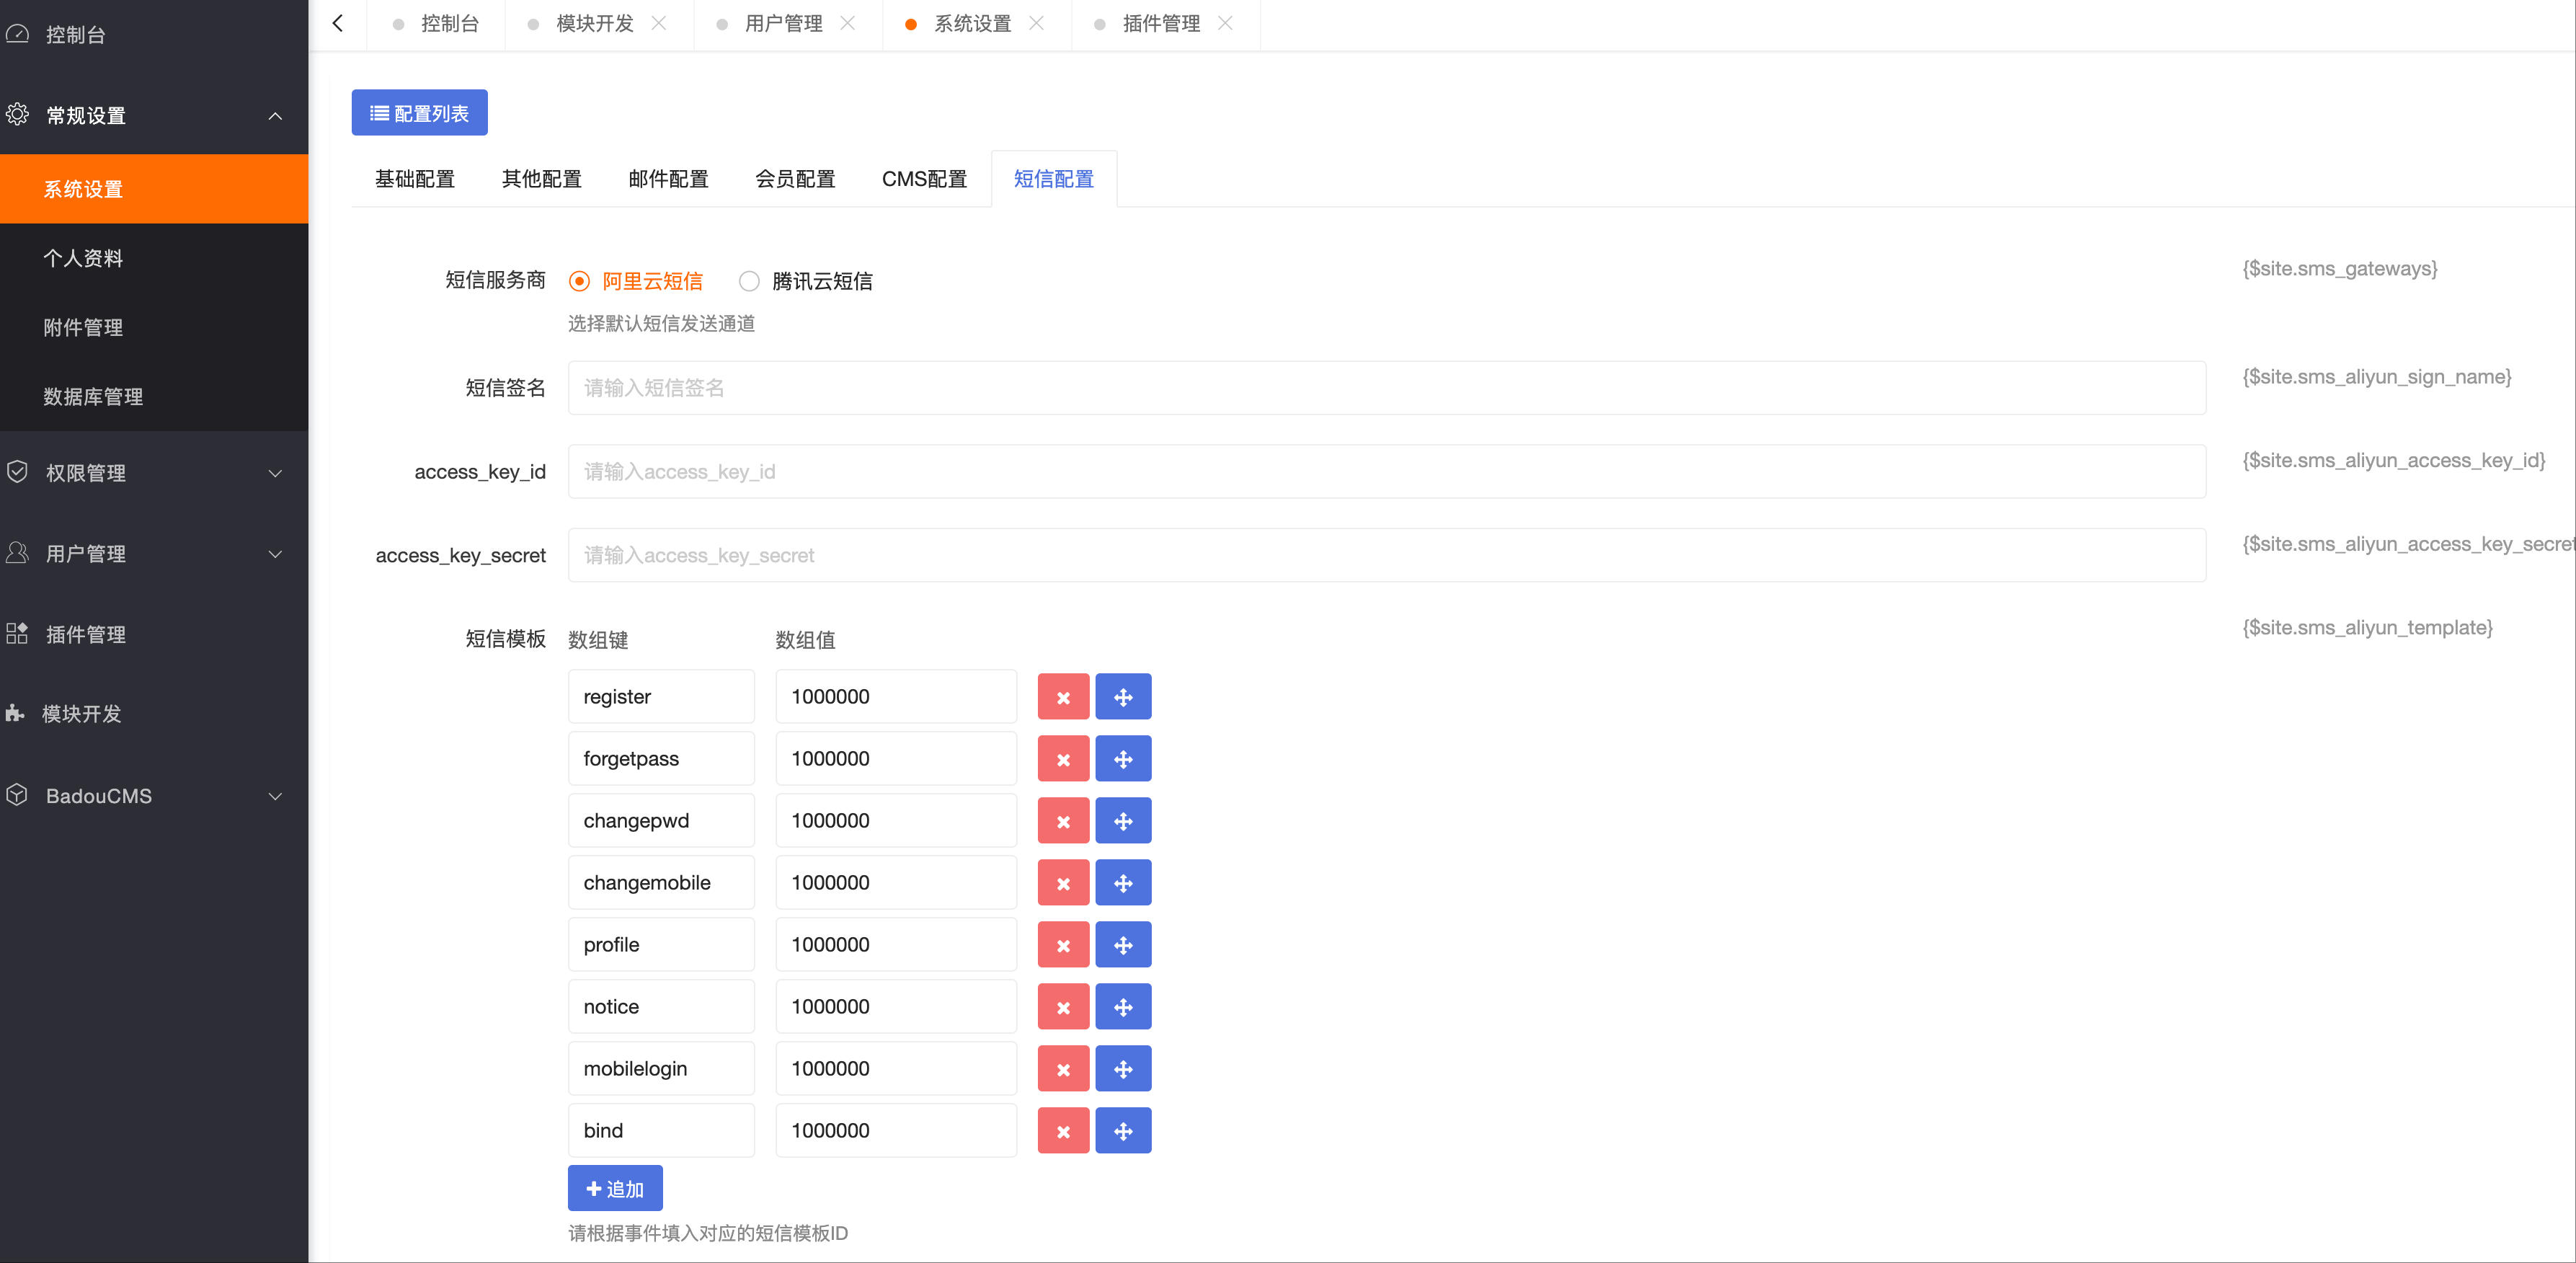Screen dimensions: 2576x1263
Task: Click the 模块开发 icon in the sidebar
Action: click(17, 714)
